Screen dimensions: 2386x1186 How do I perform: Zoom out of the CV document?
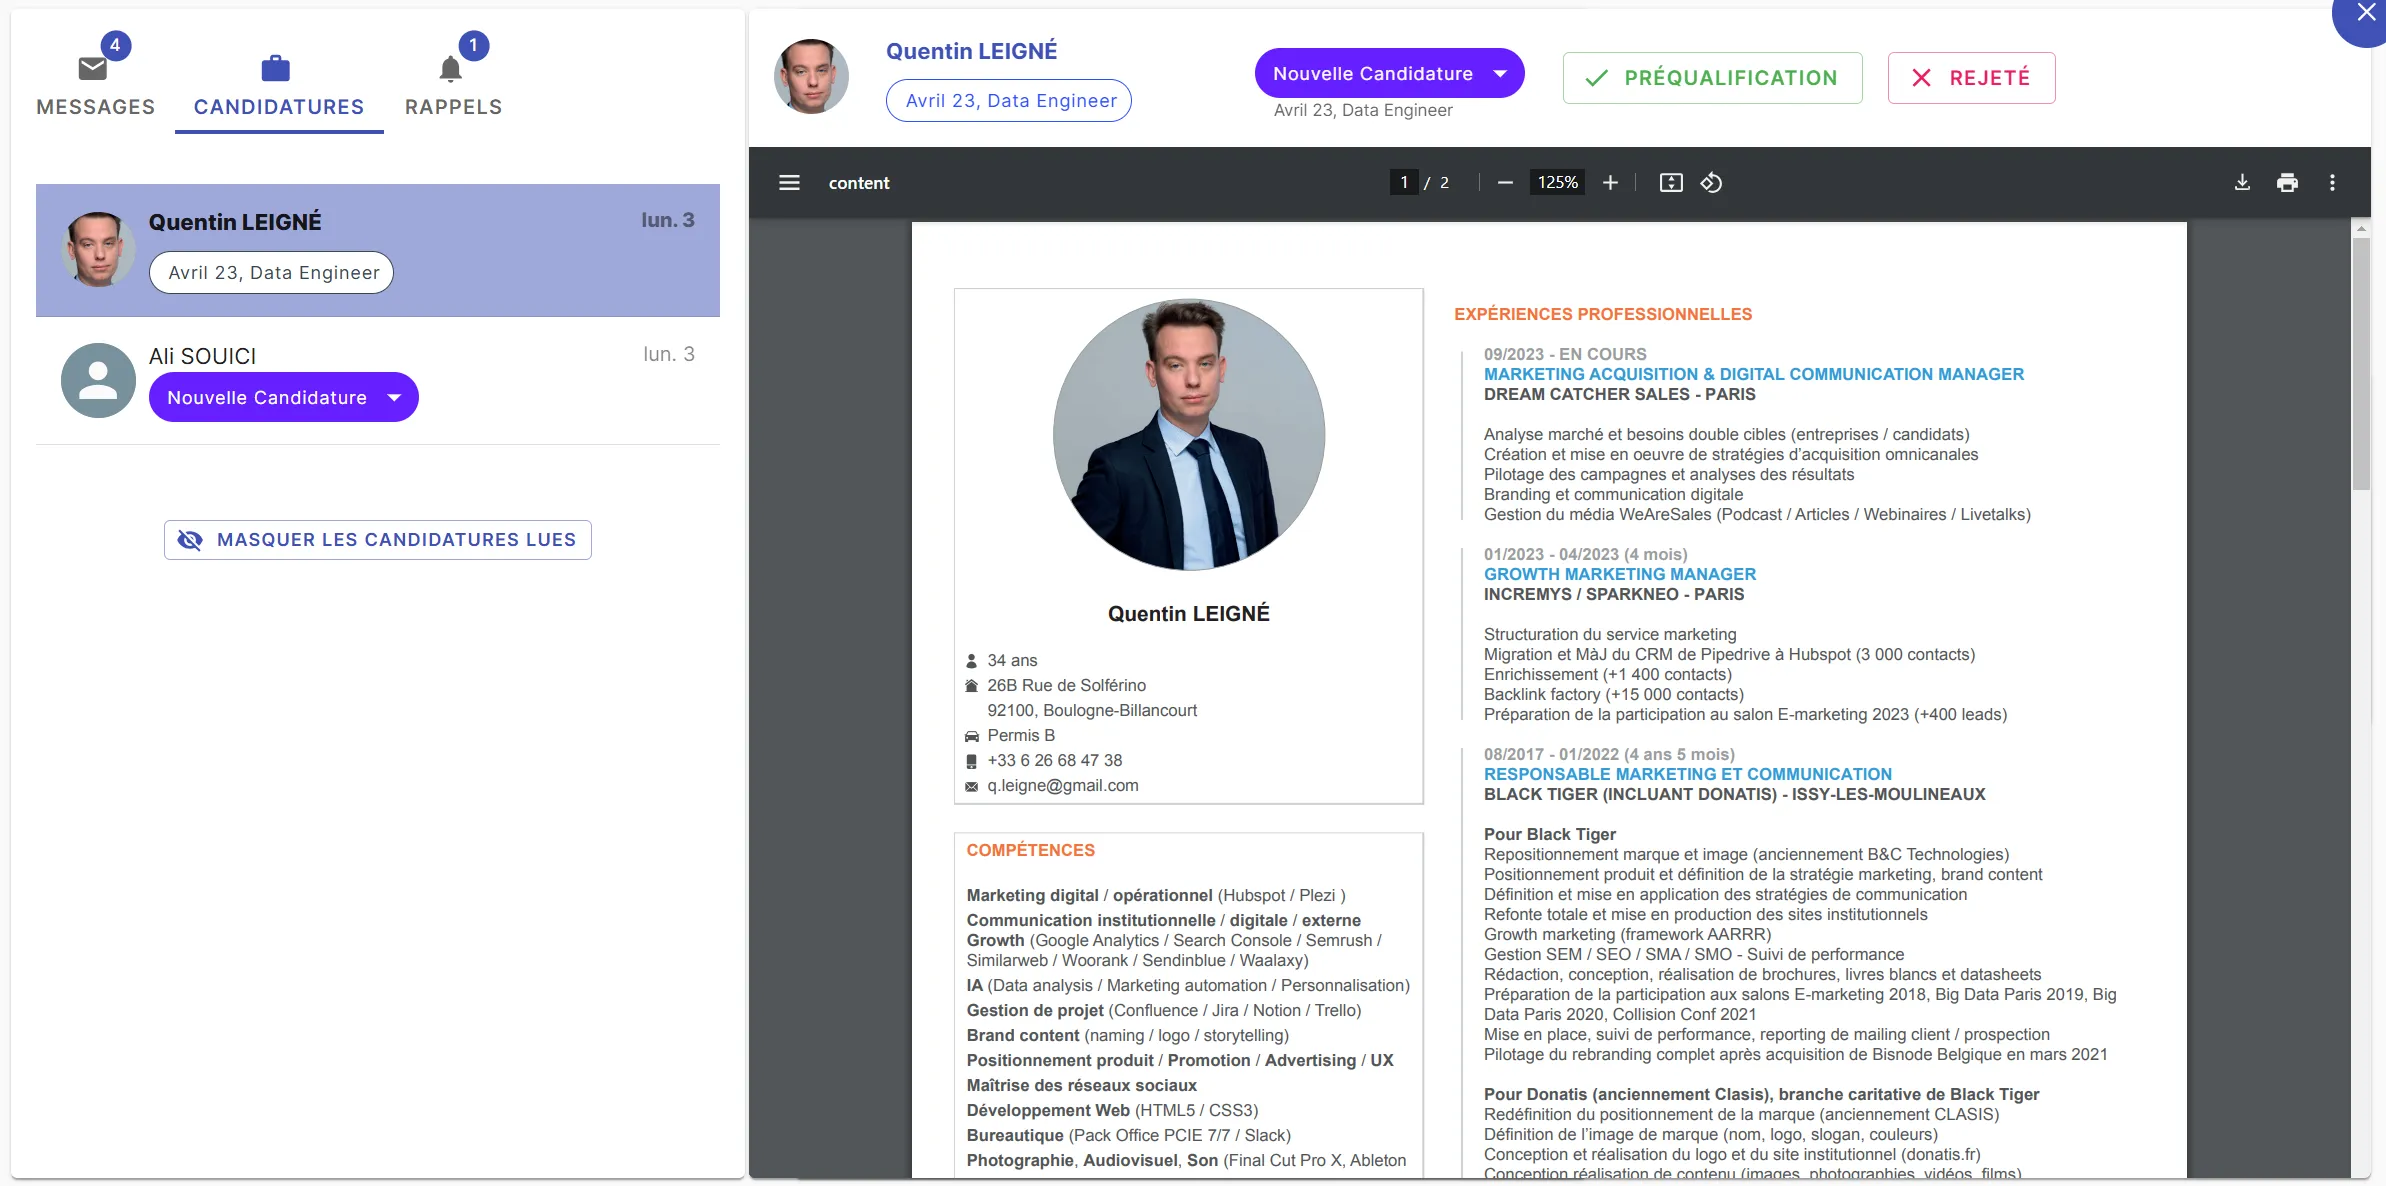(1506, 182)
